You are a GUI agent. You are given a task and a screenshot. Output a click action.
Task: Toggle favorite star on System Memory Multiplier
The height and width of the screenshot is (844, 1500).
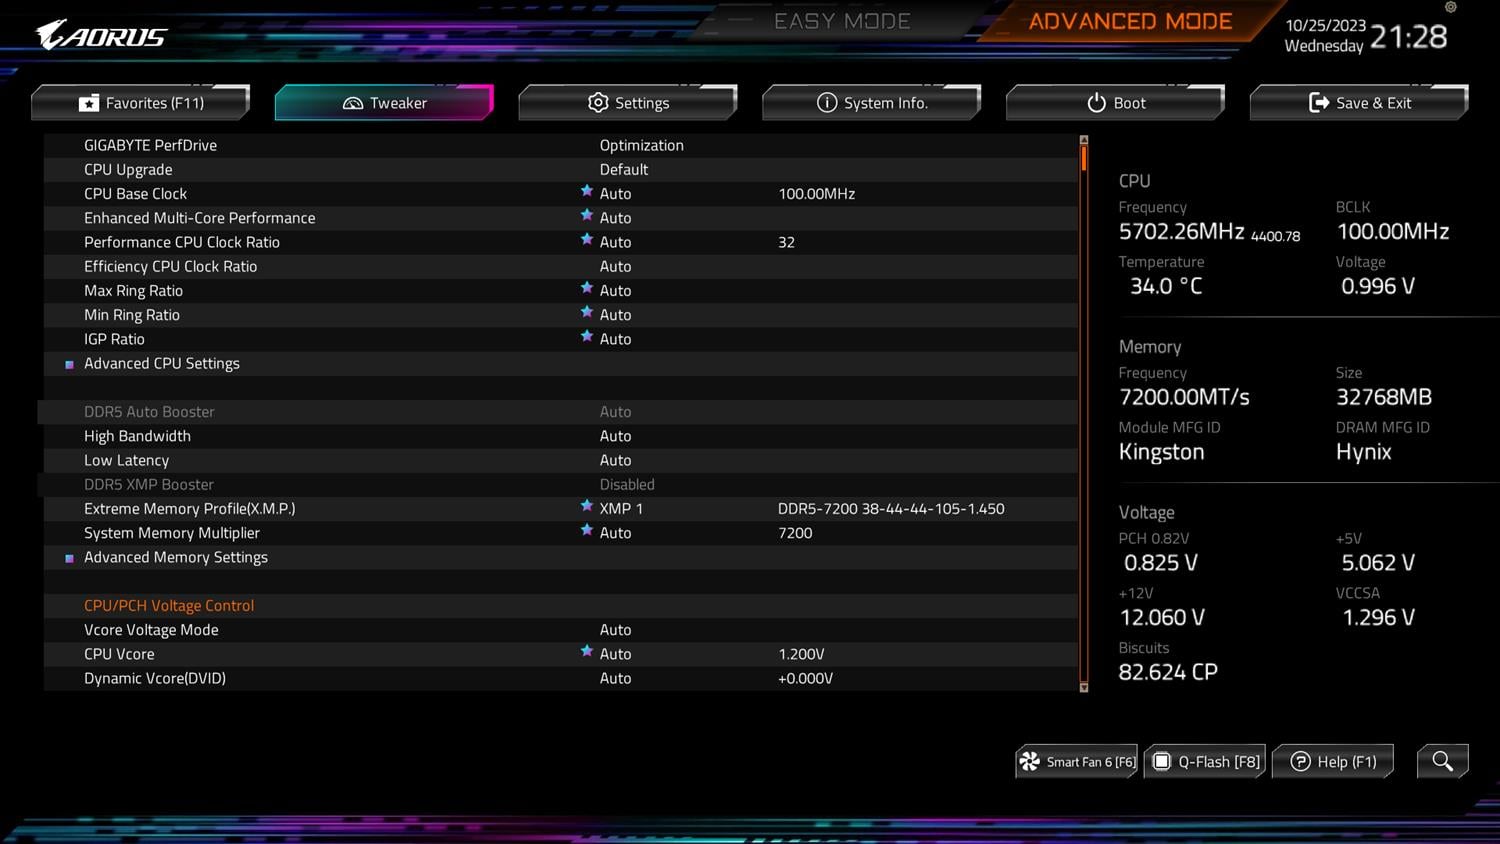click(587, 531)
